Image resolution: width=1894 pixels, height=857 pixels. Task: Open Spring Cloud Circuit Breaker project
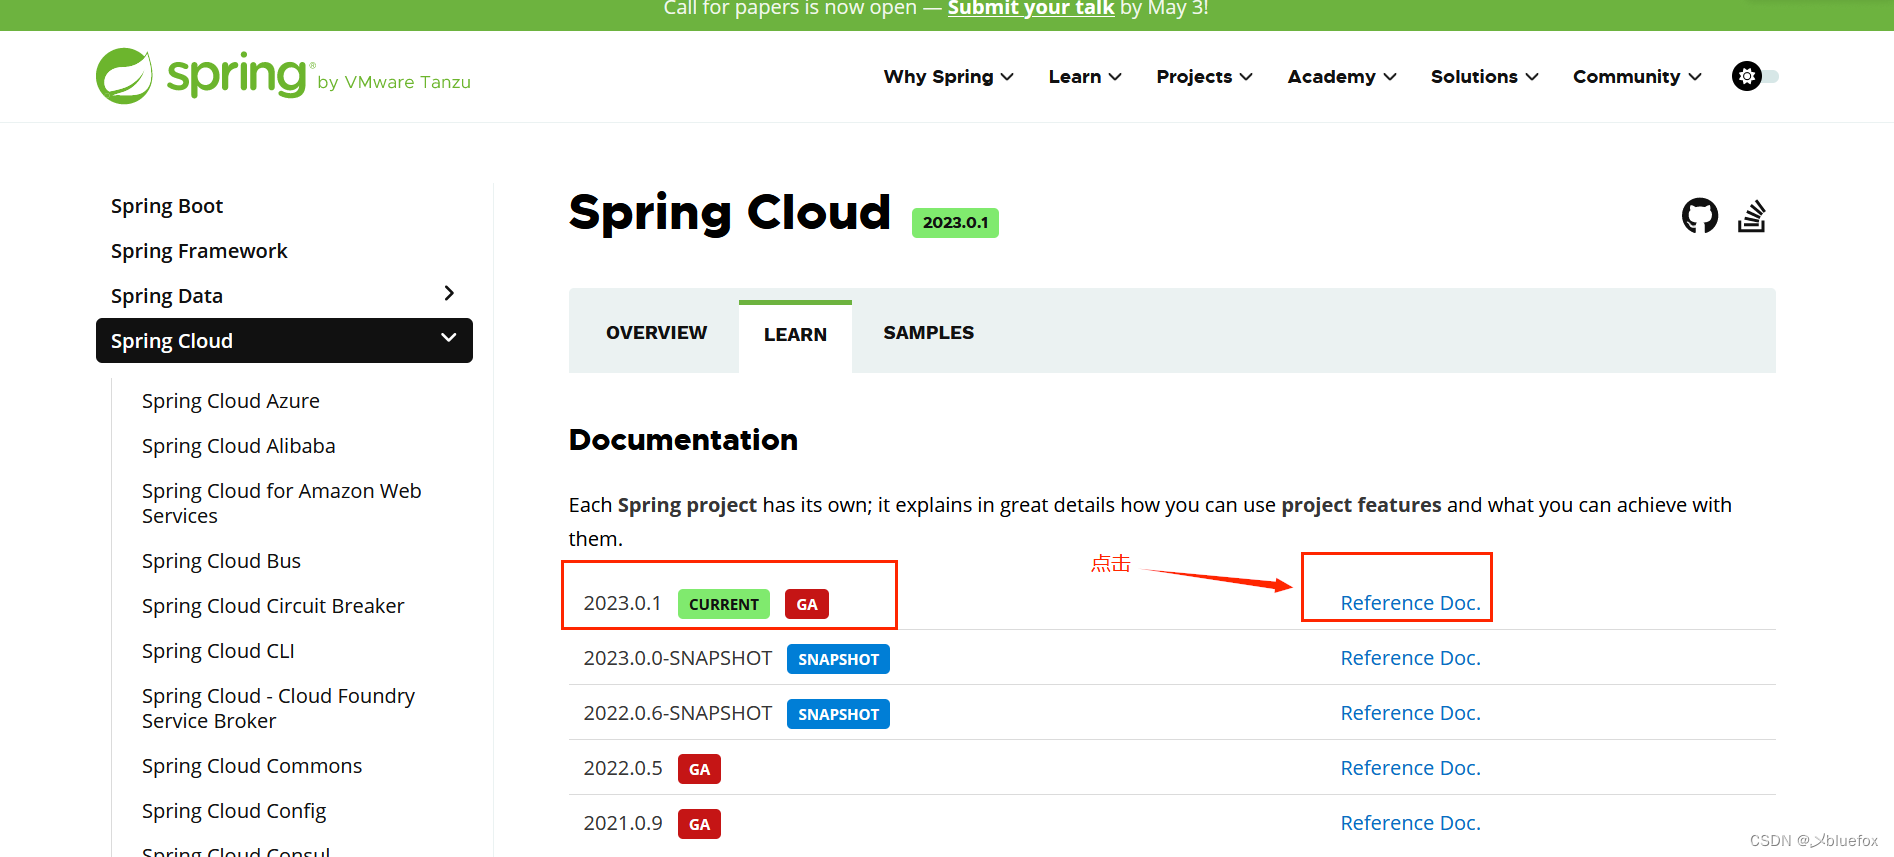tap(273, 606)
